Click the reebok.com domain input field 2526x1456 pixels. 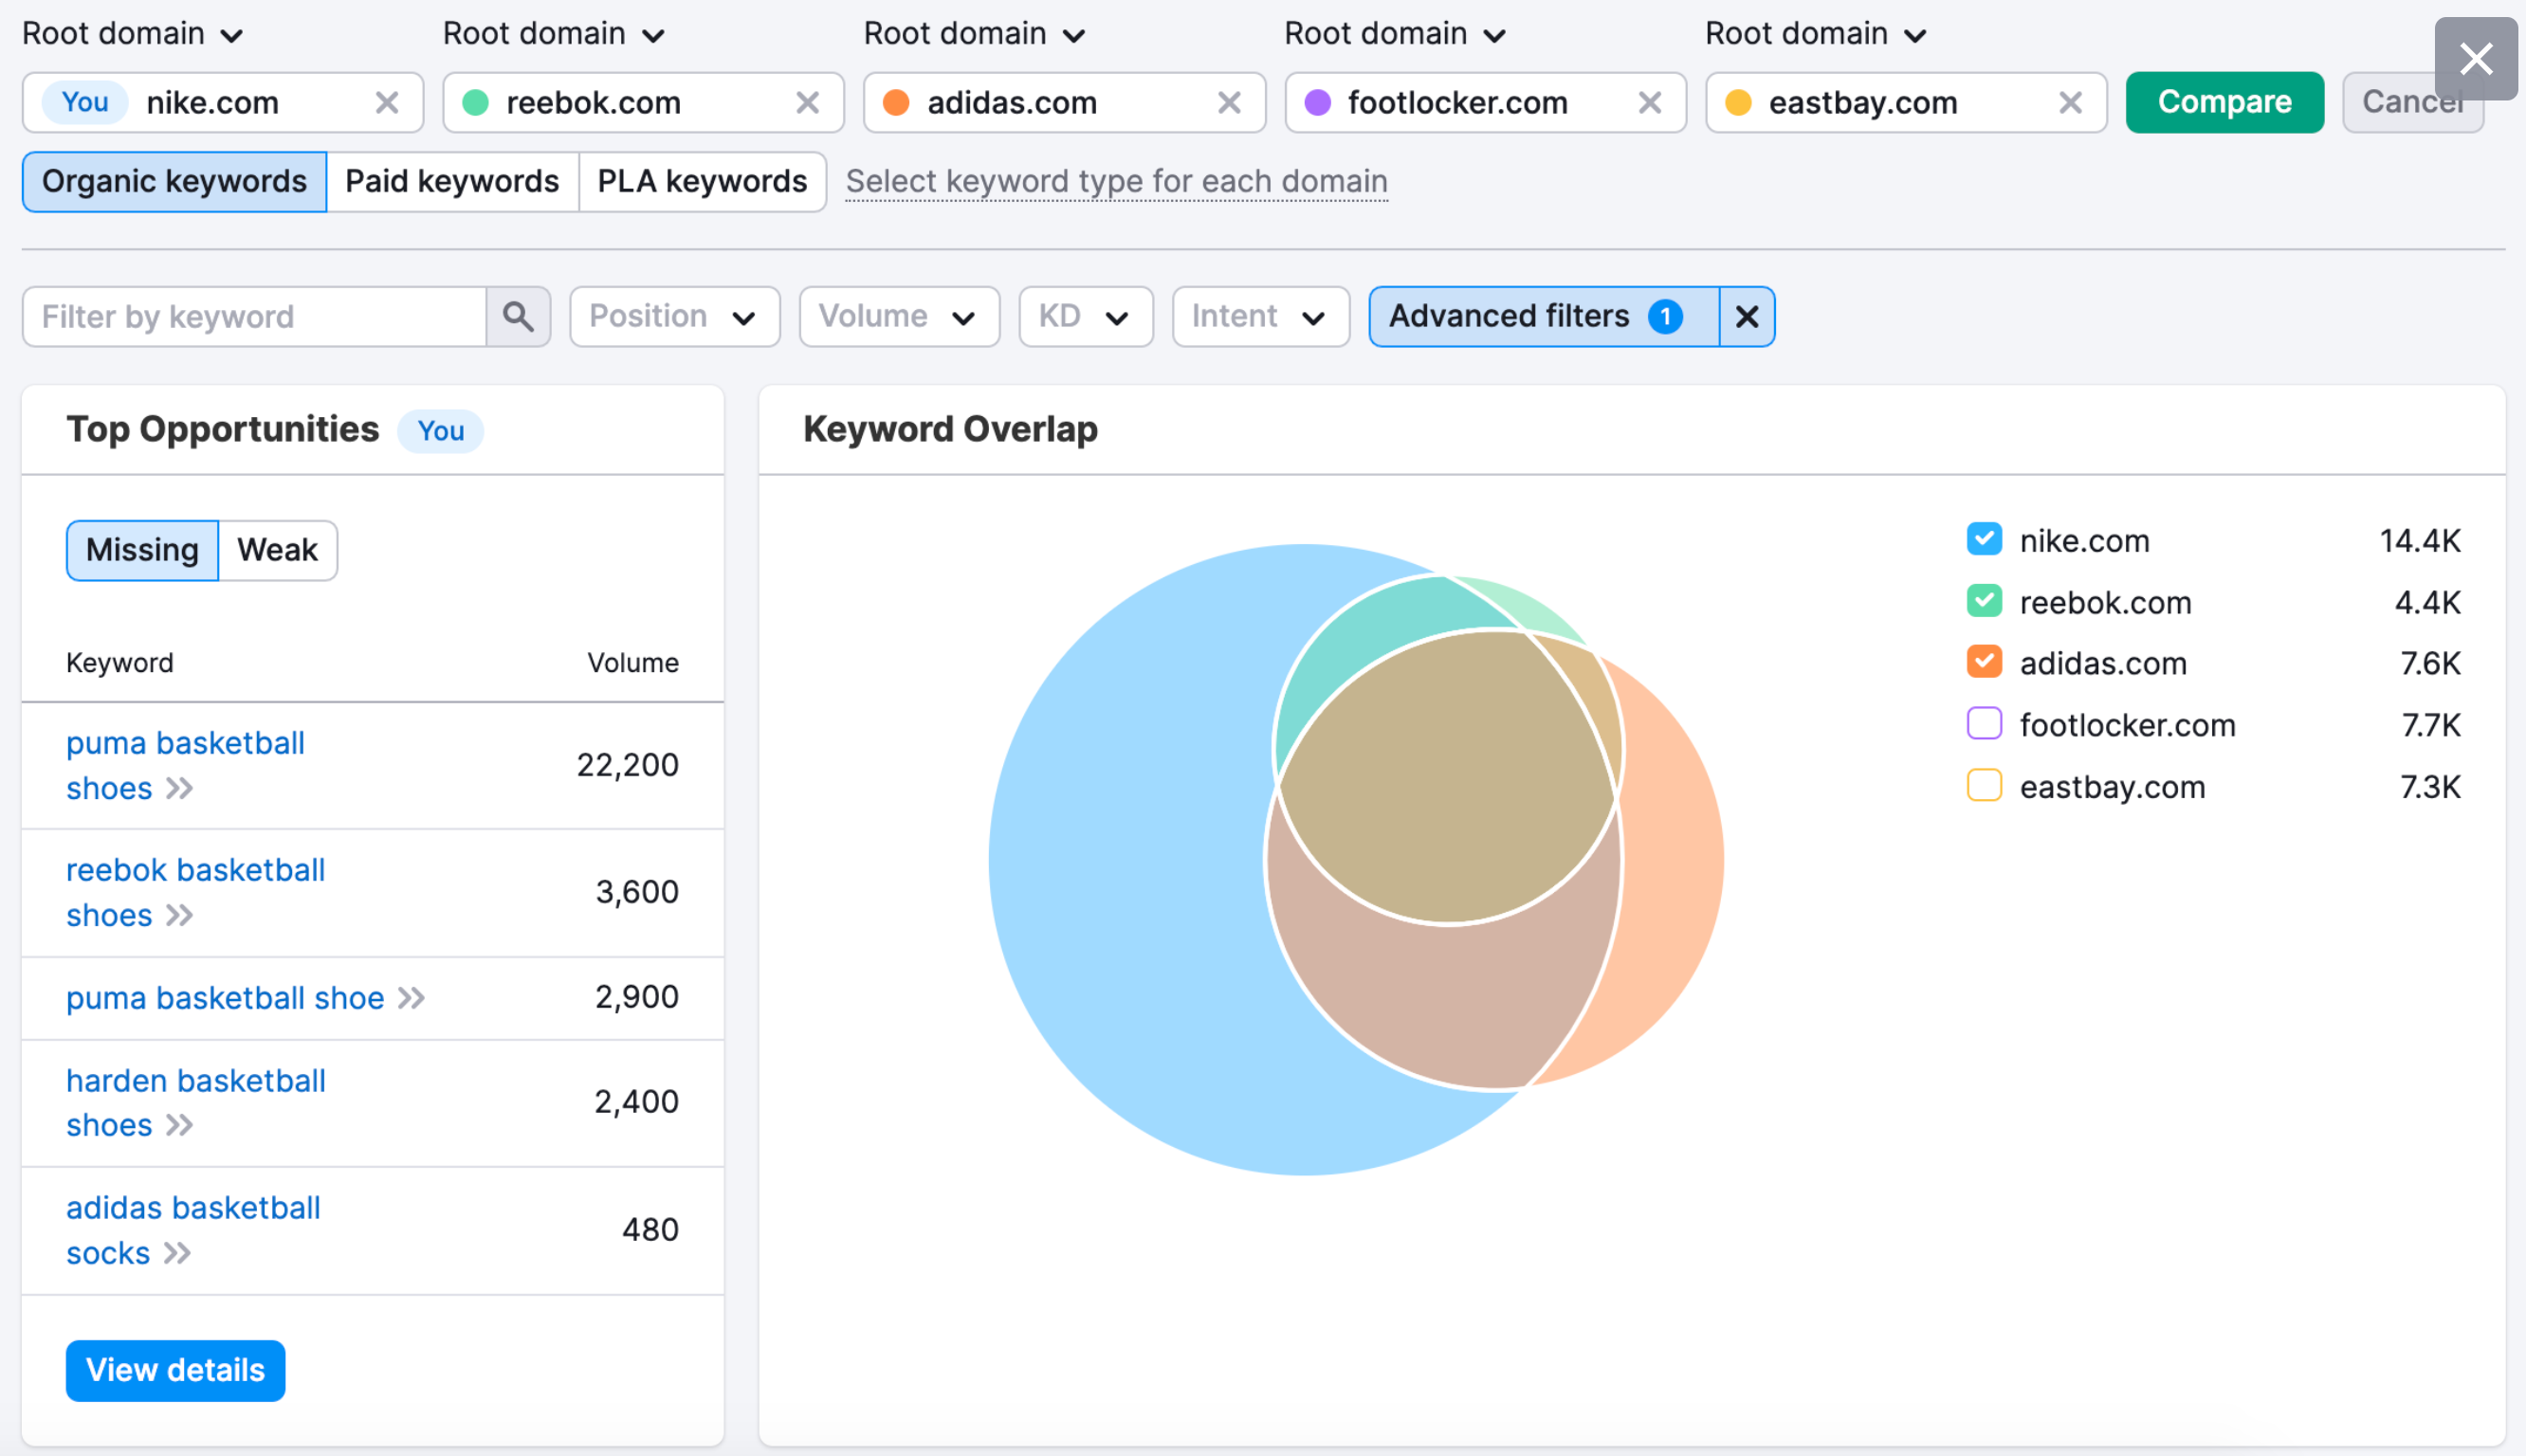coord(643,102)
